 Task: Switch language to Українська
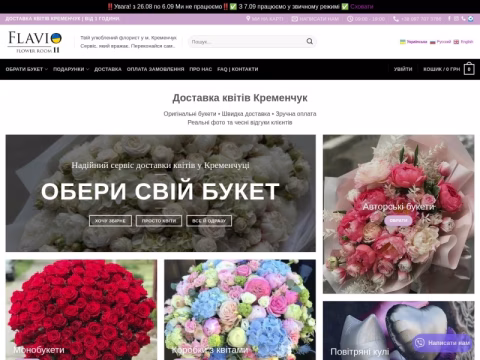pyautogui.click(x=417, y=42)
